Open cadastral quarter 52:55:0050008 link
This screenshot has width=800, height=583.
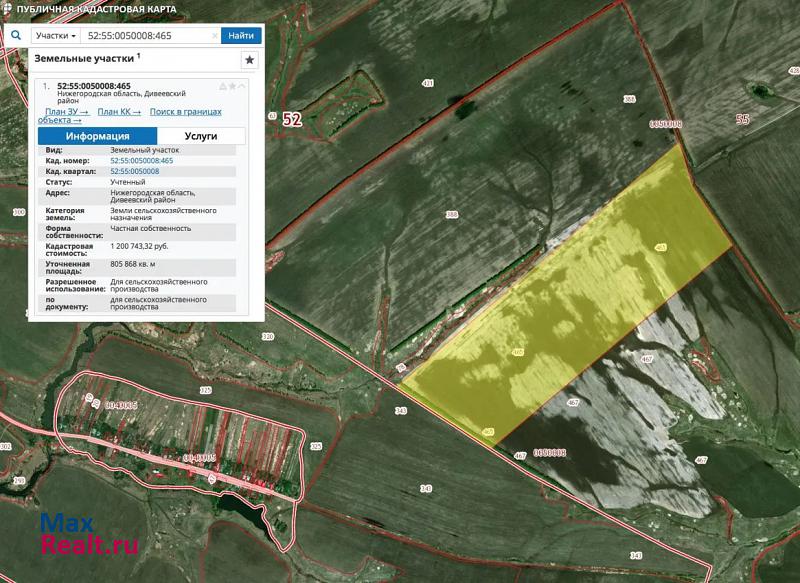tap(134, 171)
